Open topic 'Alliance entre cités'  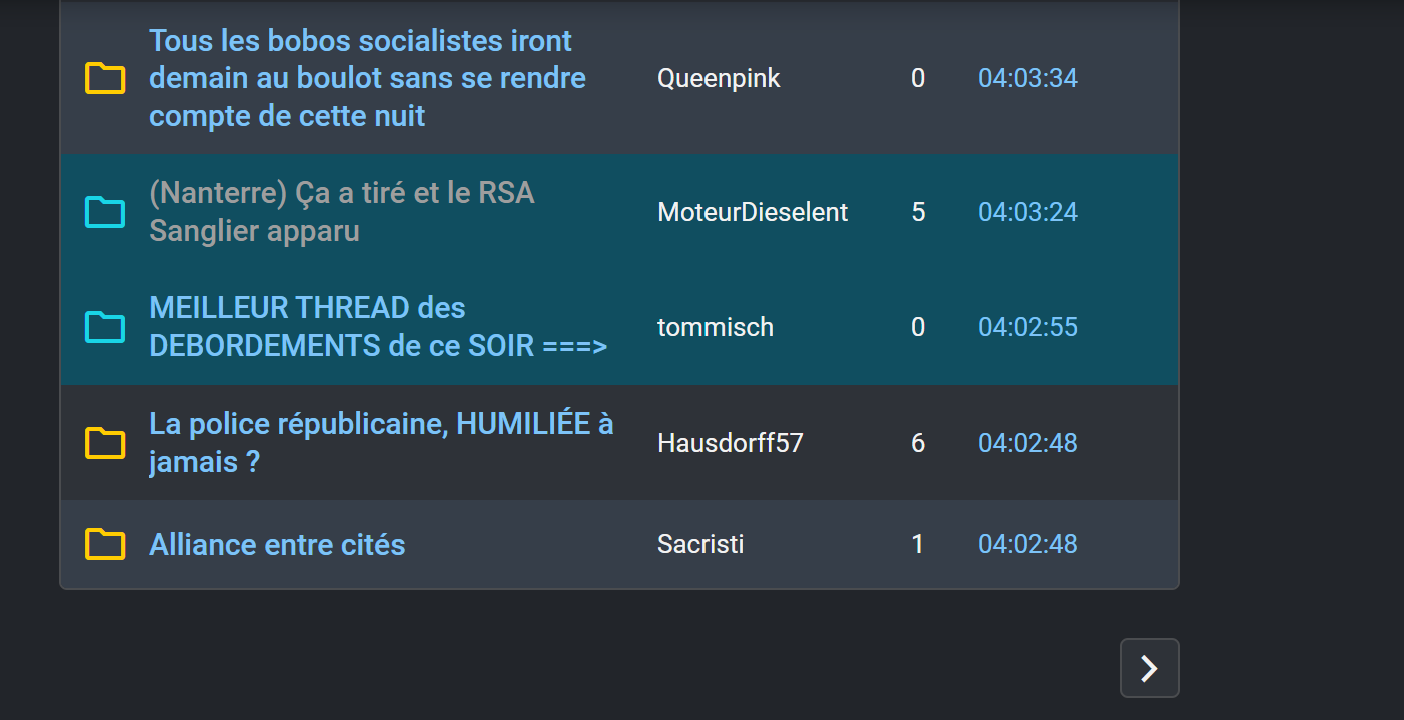point(277,545)
